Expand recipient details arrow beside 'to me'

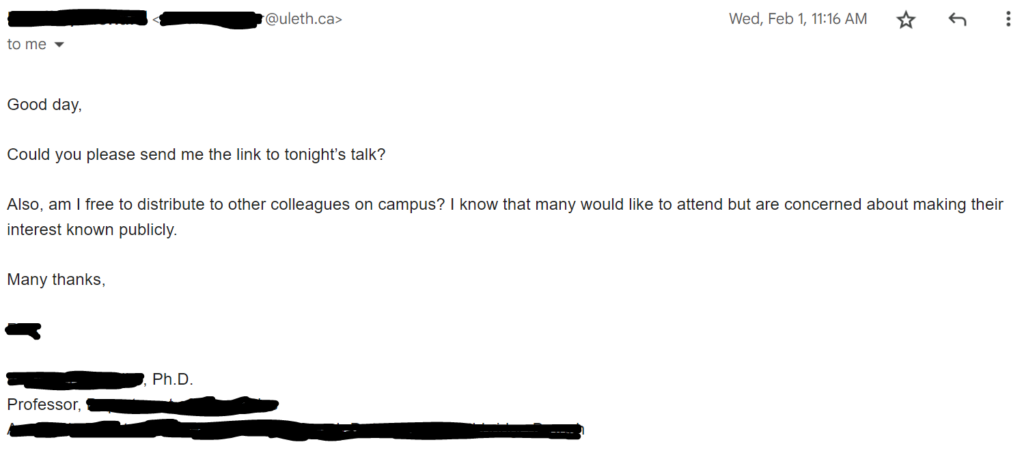click(x=59, y=45)
